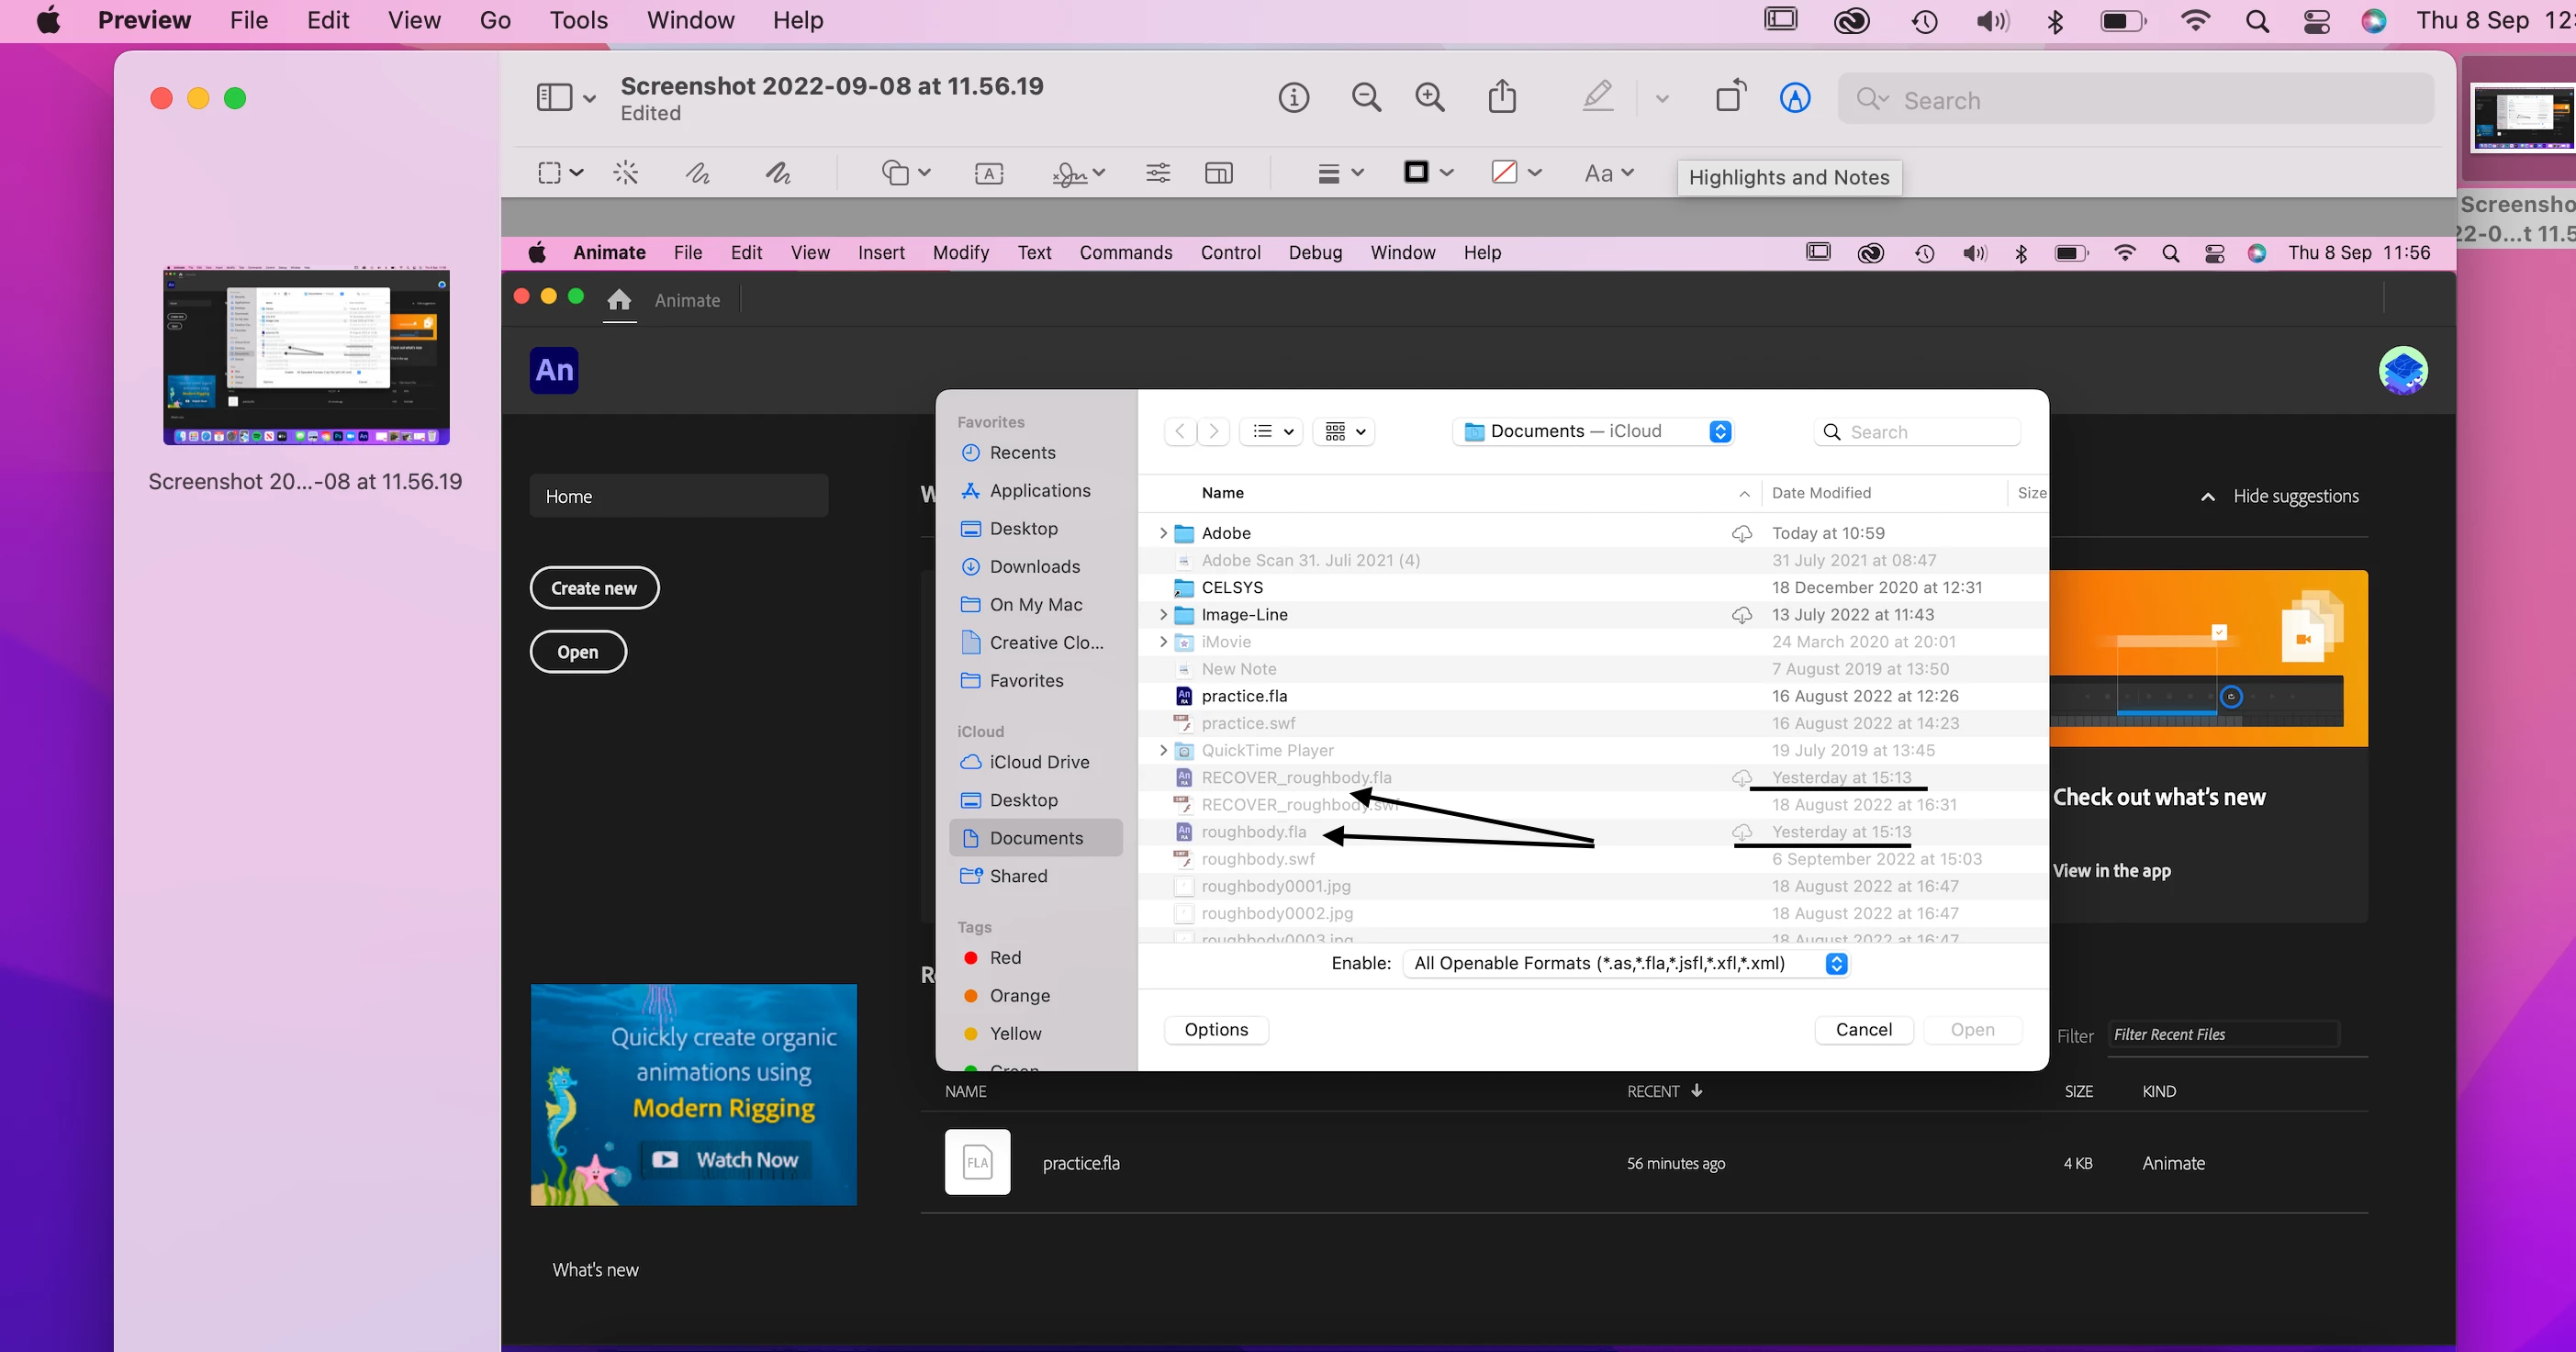Toggle the sidebar view button

[x=555, y=98]
